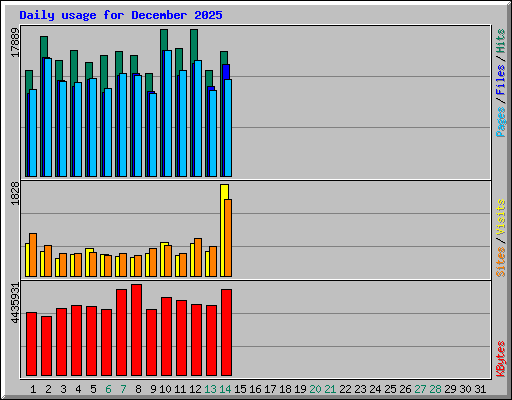Viewport: 512px width, 400px height.
Task: Click the red KBytes bar for day 8
Action: tap(136, 330)
